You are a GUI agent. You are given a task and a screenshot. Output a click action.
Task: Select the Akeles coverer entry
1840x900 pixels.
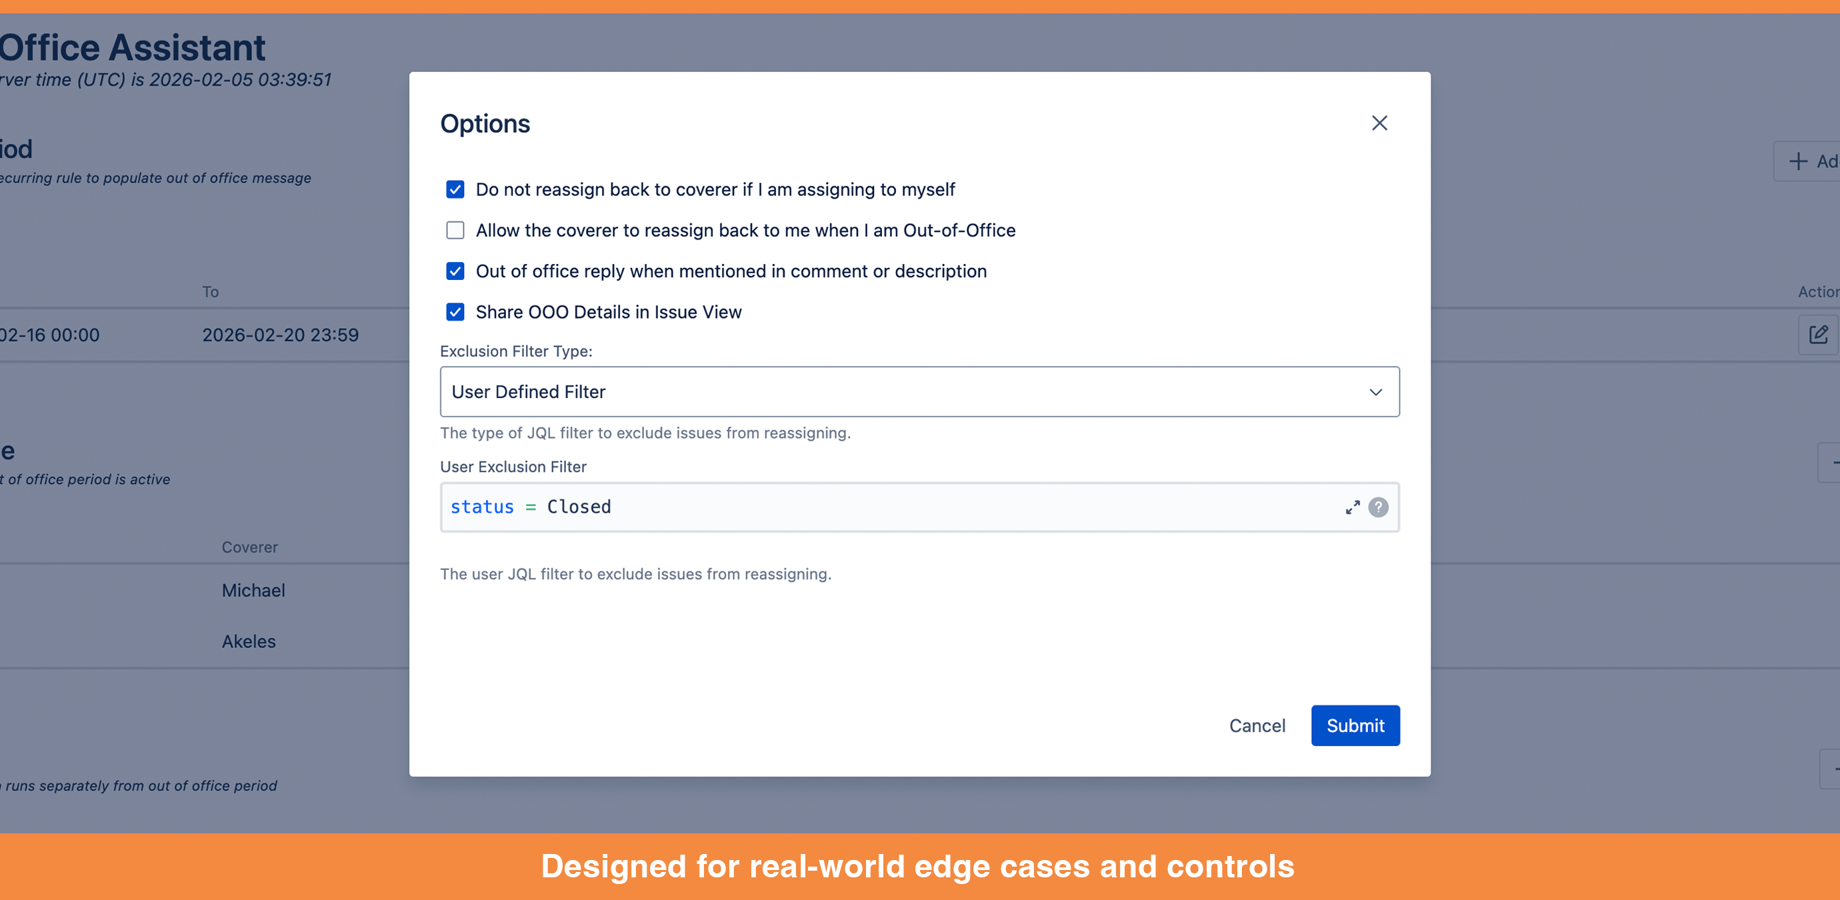[249, 641]
